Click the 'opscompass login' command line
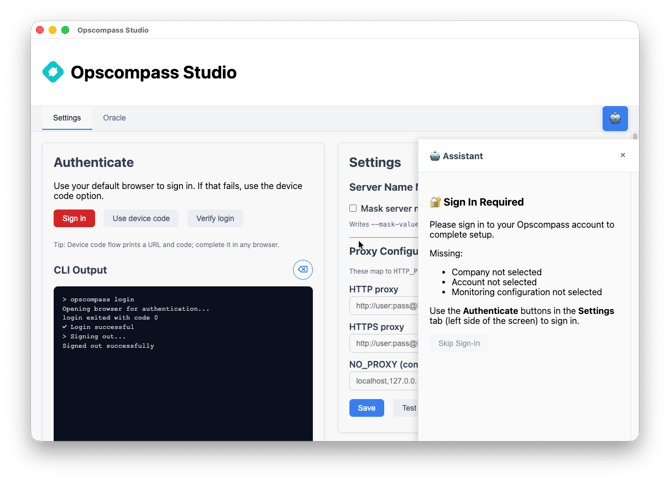The height and width of the screenshot is (482, 670). [98, 299]
